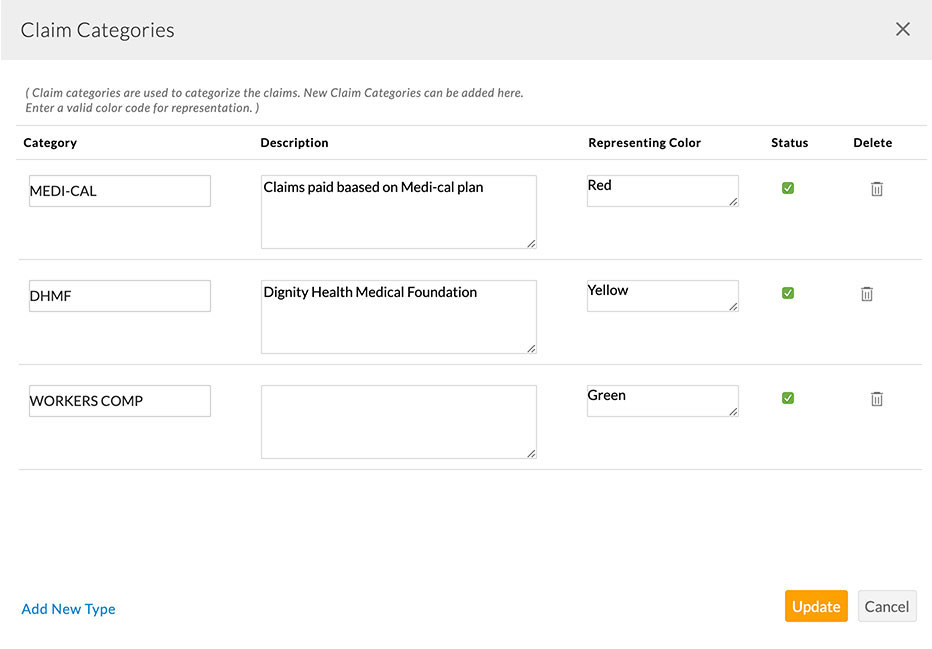932x649 pixels.
Task: Click the Yellow representing color field
Action: (x=662, y=295)
